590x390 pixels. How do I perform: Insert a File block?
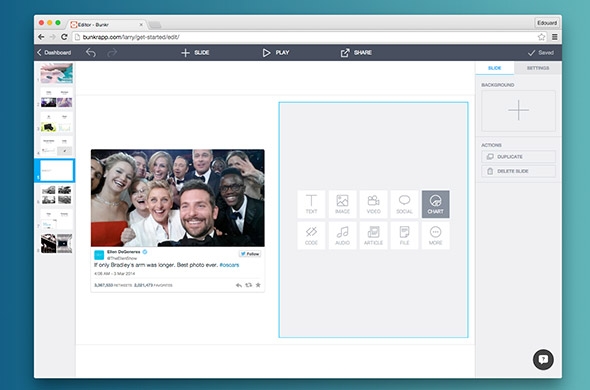point(404,235)
